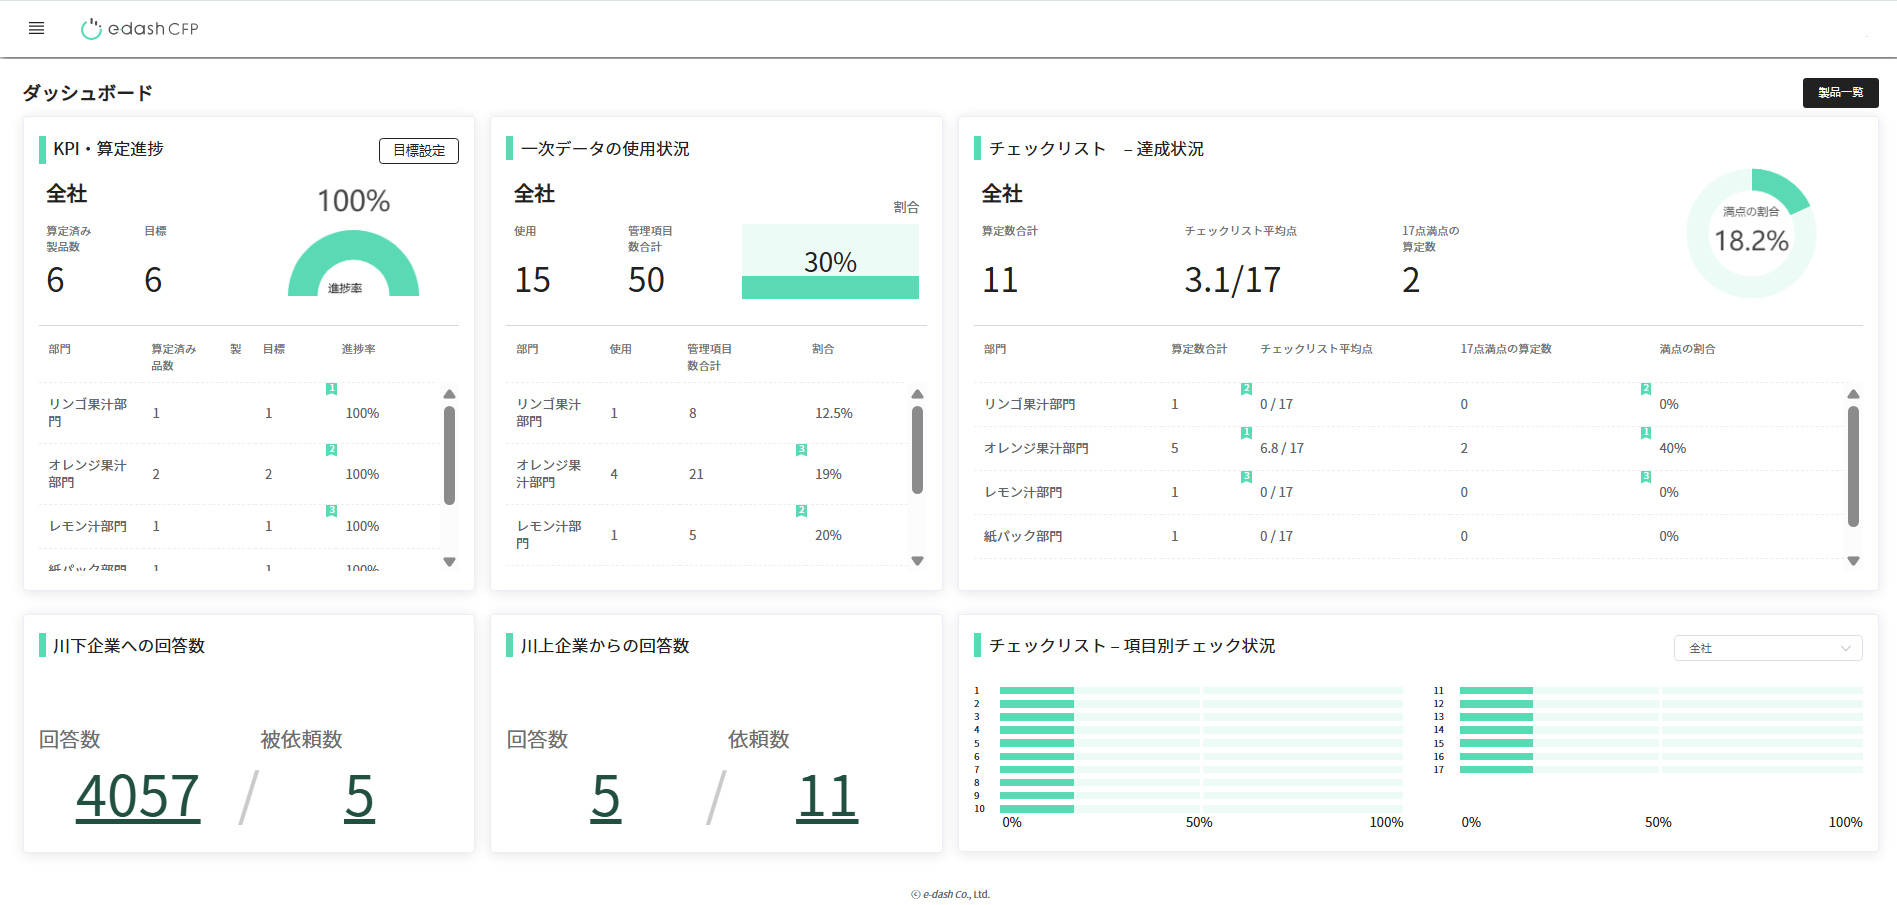Click the edash CFP logo
Image resolution: width=1897 pixels, height=905 pixels.
[138, 28]
